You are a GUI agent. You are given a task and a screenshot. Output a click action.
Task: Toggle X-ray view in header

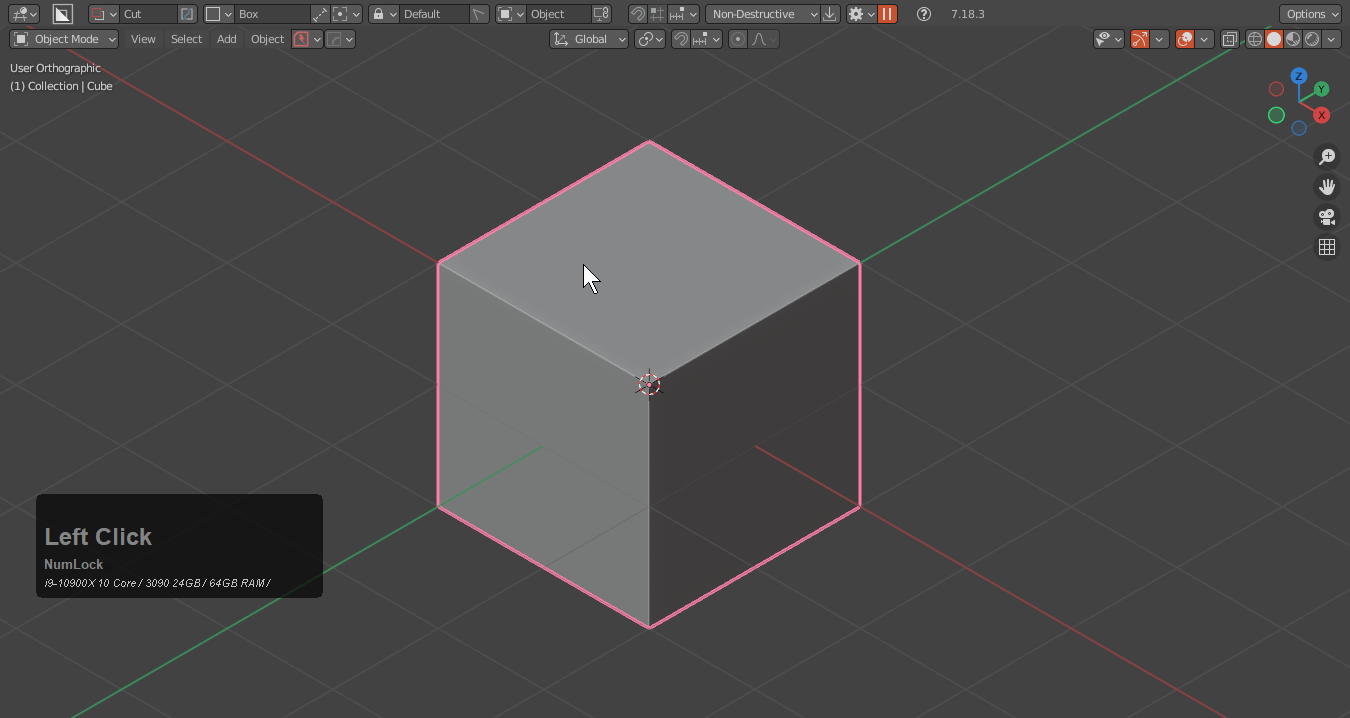point(1230,39)
